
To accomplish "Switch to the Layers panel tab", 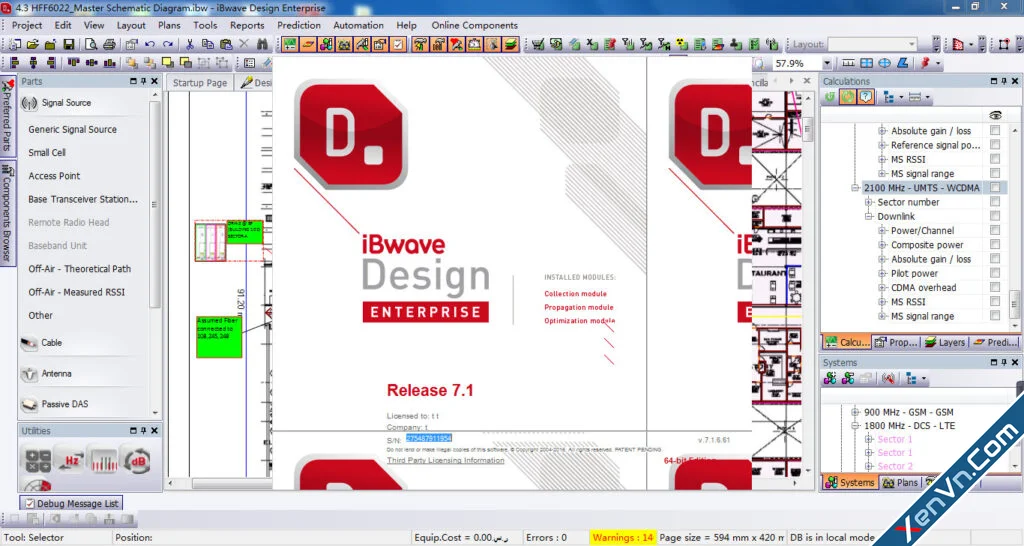I will click(x=944, y=342).
